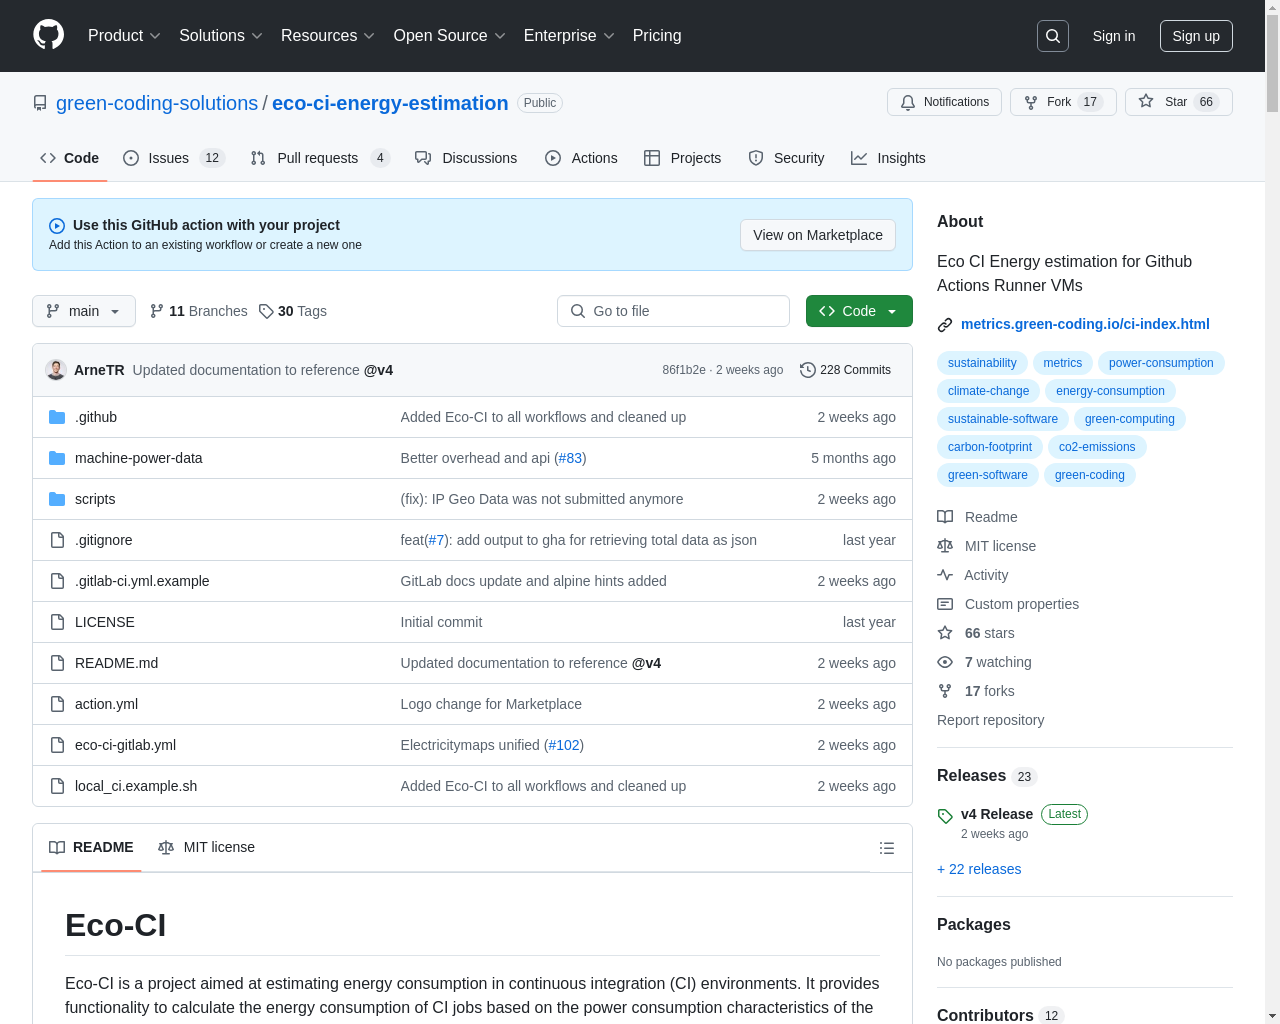Click the 228 Commits link
Image resolution: width=1280 pixels, height=1024 pixels.
click(845, 370)
